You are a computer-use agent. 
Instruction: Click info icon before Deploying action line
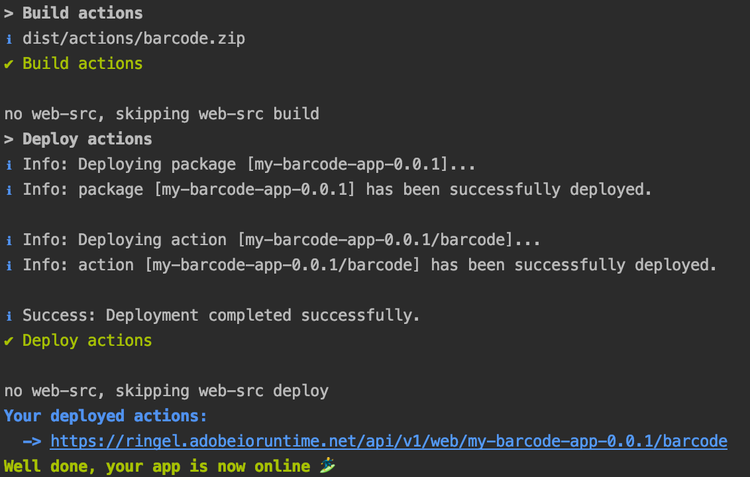pos(9,240)
